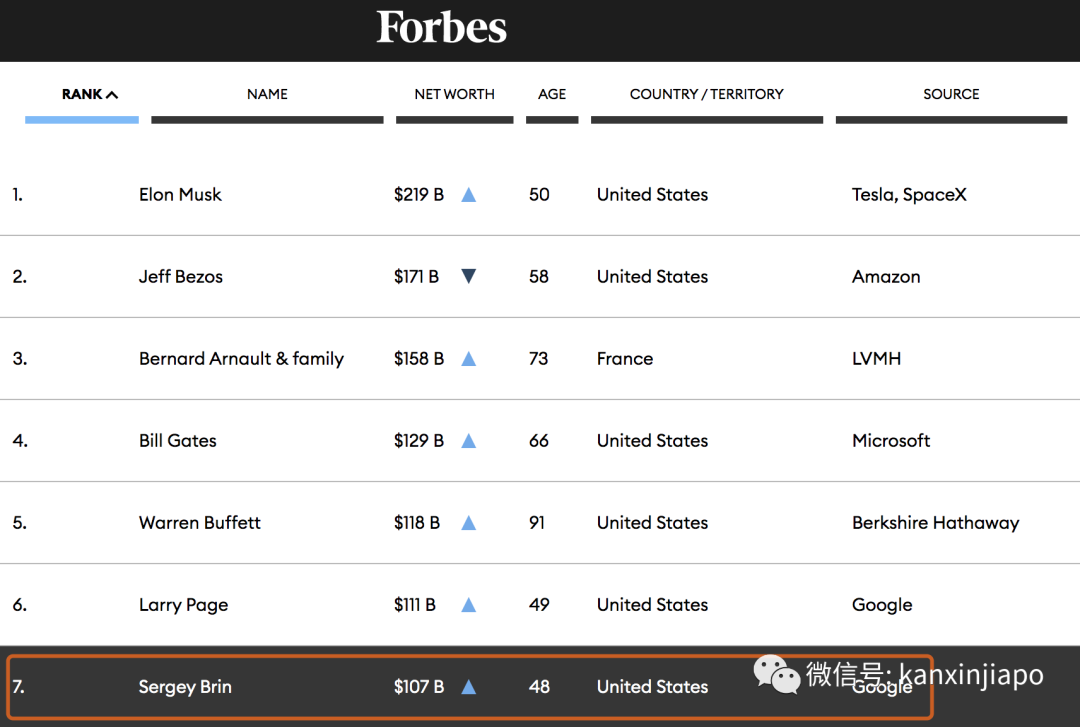The height and width of the screenshot is (727, 1080).
Task: Click the Microsoft source cell
Action: 891,440
